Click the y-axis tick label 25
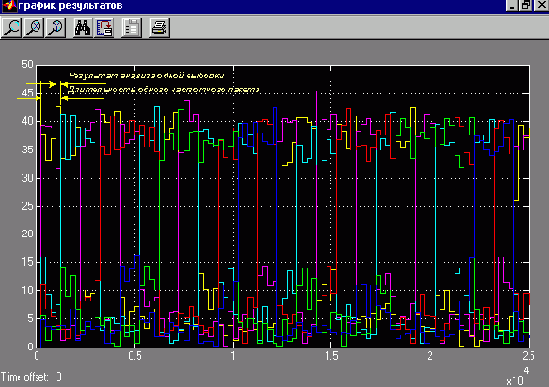Image resolution: width=549 pixels, height=387 pixels. click(27, 206)
